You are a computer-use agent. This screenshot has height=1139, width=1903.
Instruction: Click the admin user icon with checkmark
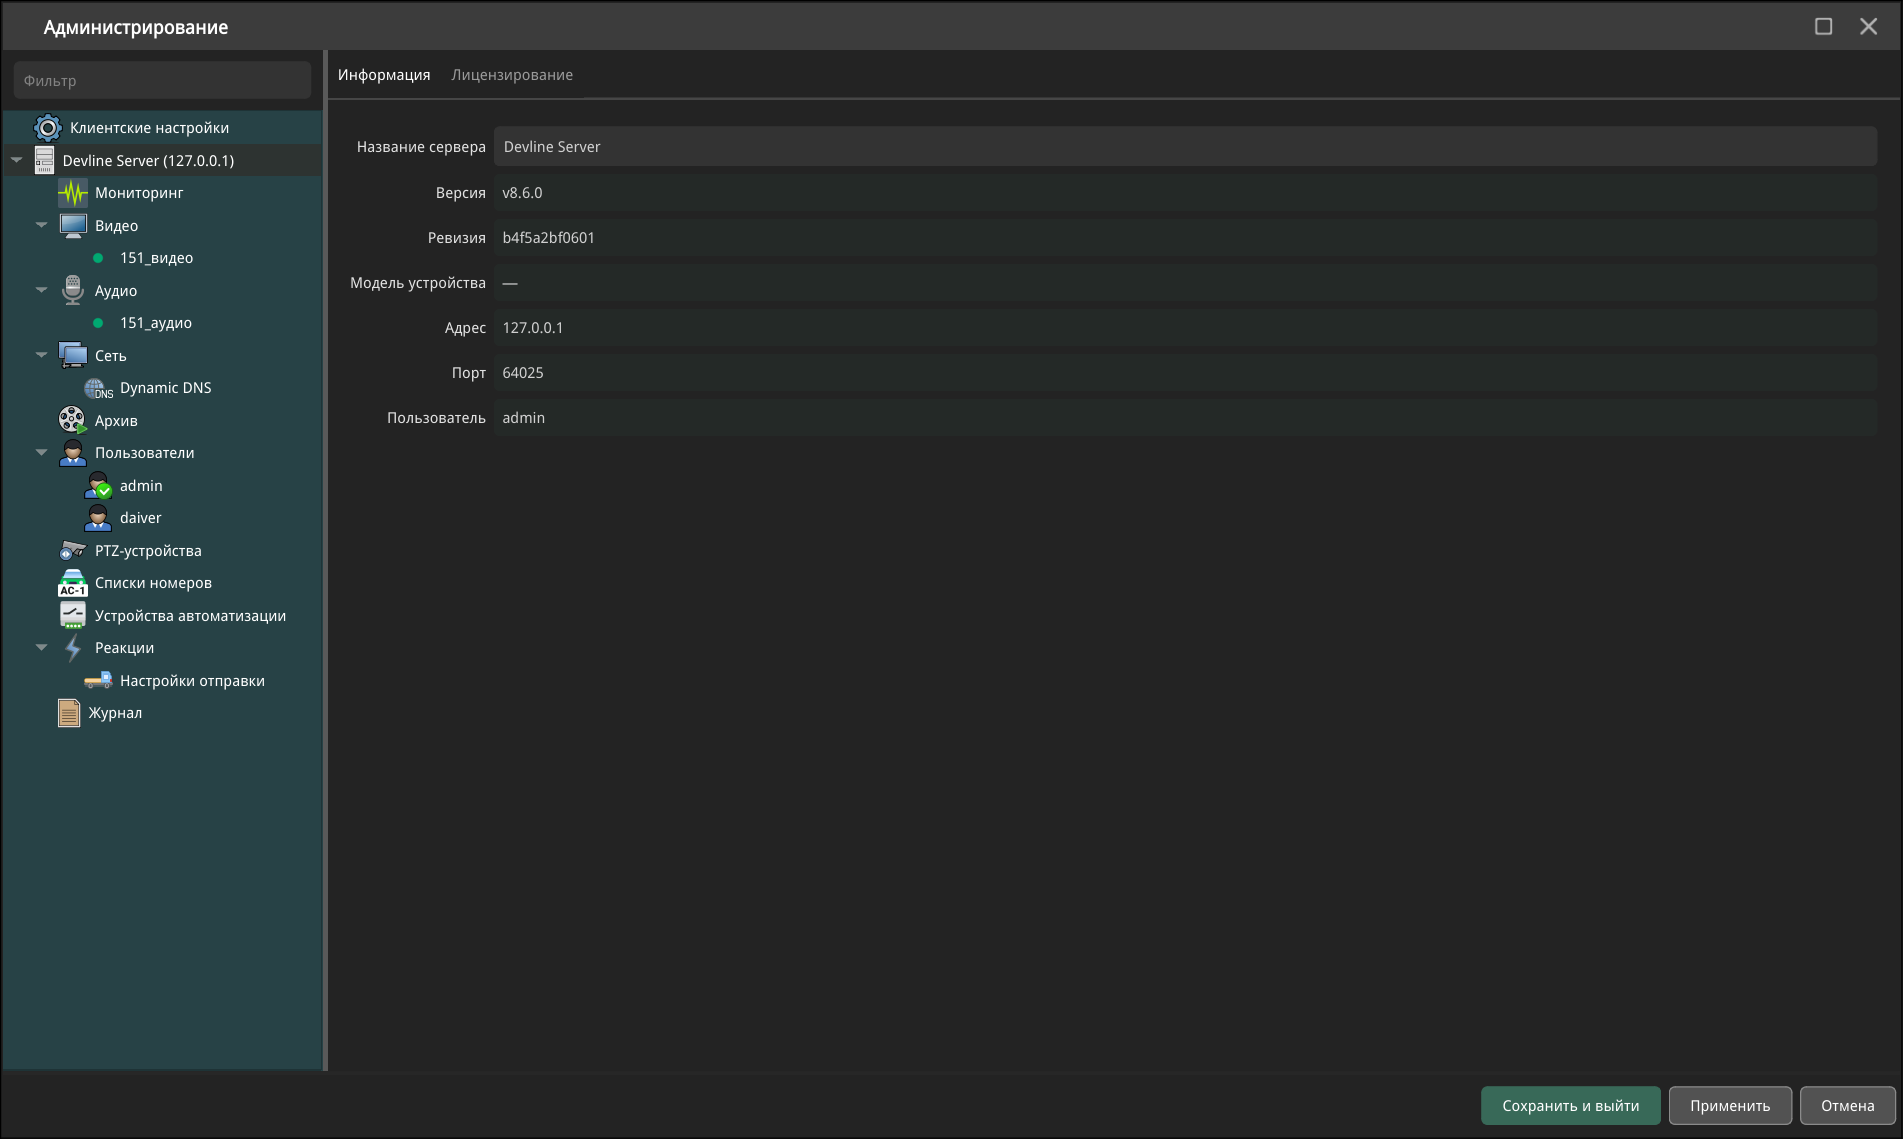coord(98,486)
